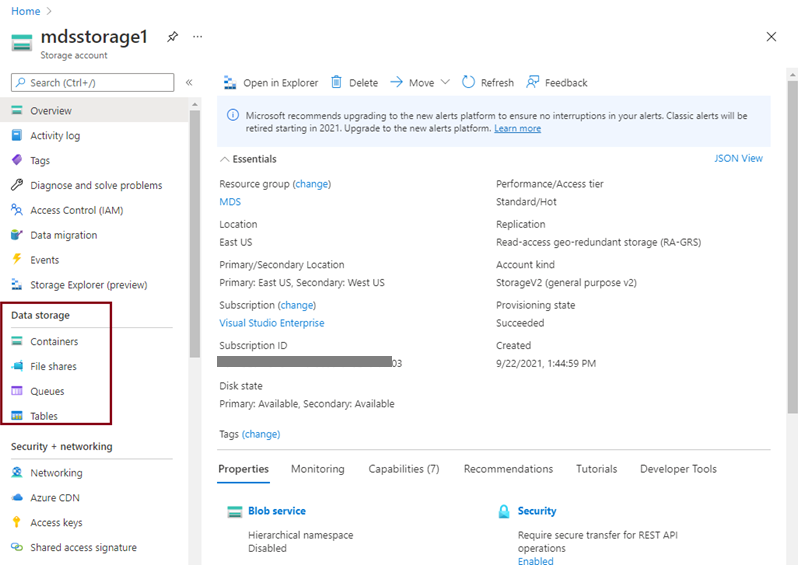Open the Overview menu item

pyautogui.click(x=94, y=110)
